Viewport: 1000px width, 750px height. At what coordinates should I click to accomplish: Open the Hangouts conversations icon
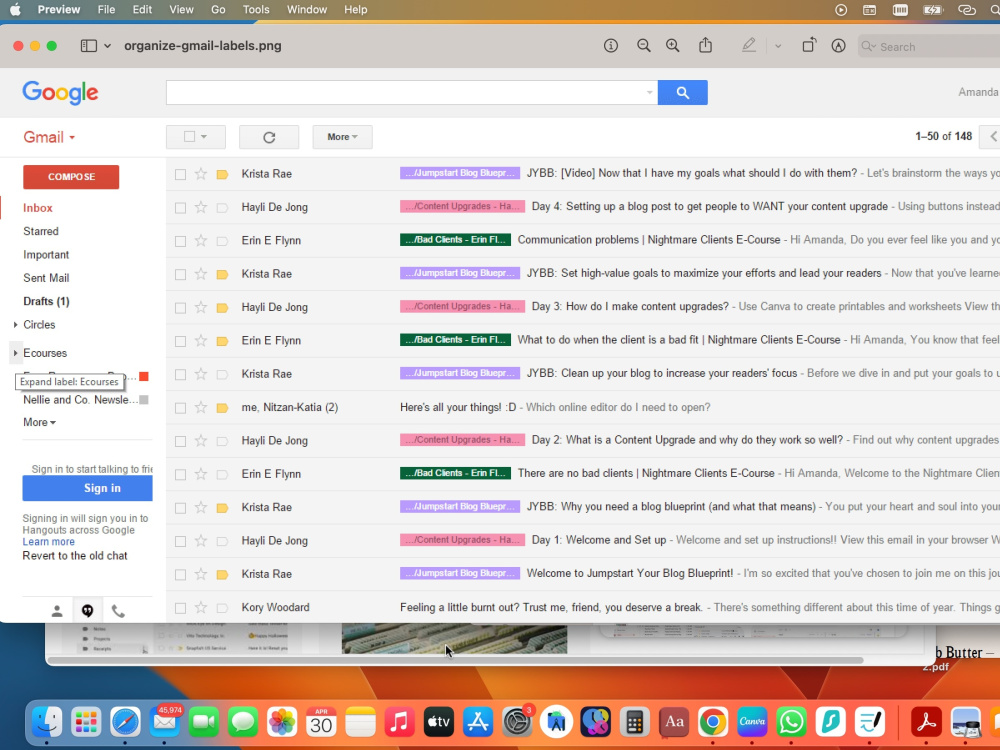pyautogui.click(x=87, y=611)
